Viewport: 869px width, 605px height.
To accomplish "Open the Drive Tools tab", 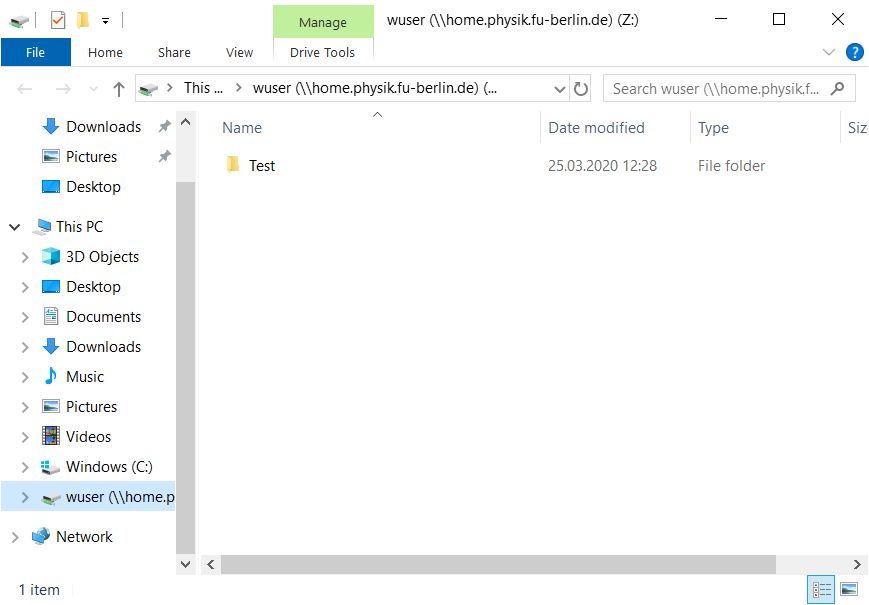I will click(323, 52).
